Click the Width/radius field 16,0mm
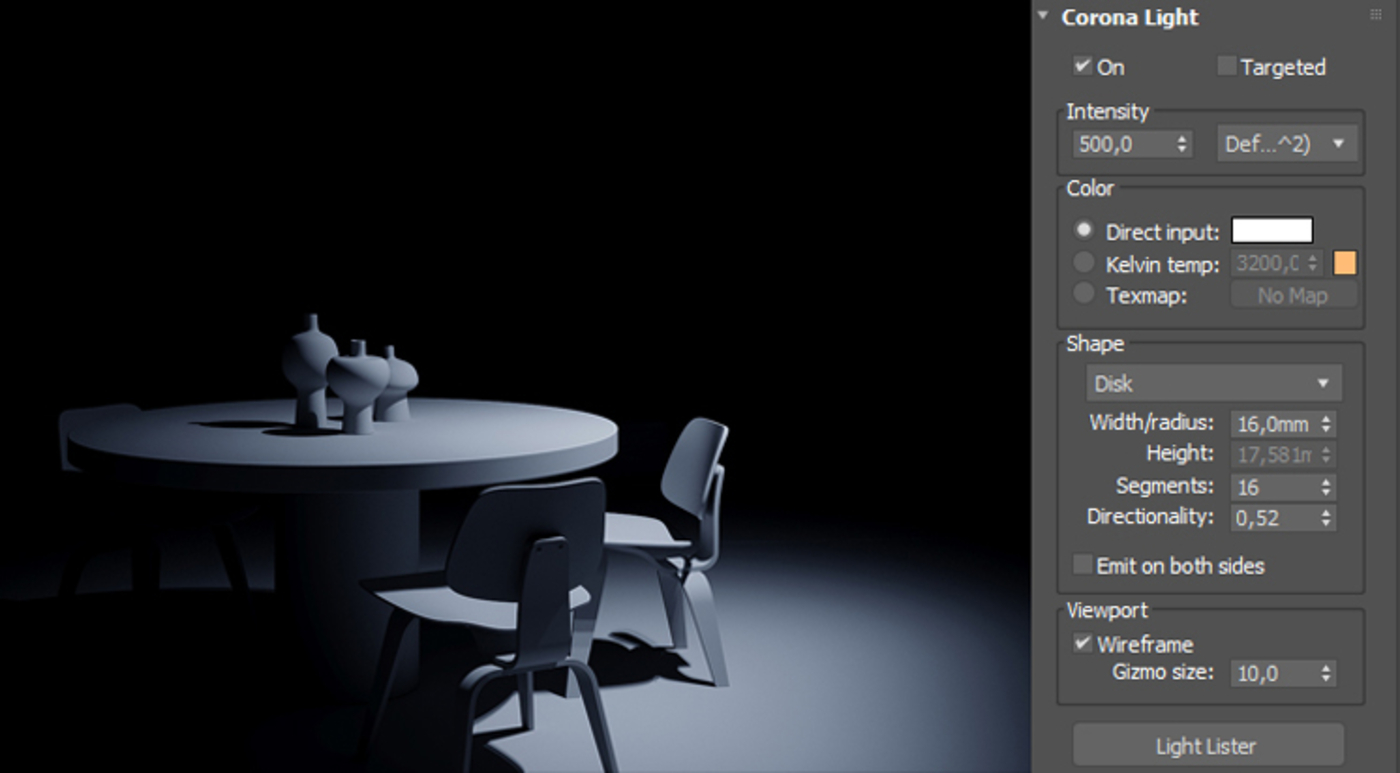 [x=1274, y=424]
